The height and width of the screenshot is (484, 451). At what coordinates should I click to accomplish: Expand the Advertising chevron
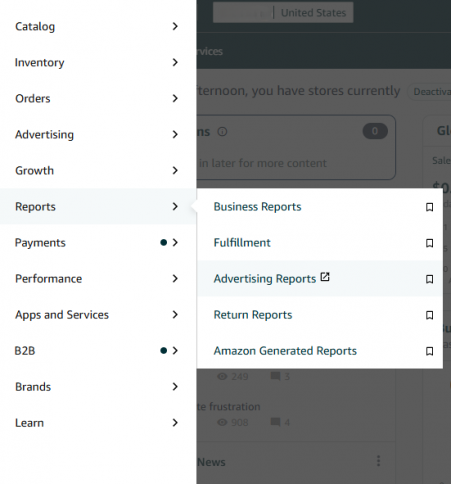pyautogui.click(x=175, y=134)
